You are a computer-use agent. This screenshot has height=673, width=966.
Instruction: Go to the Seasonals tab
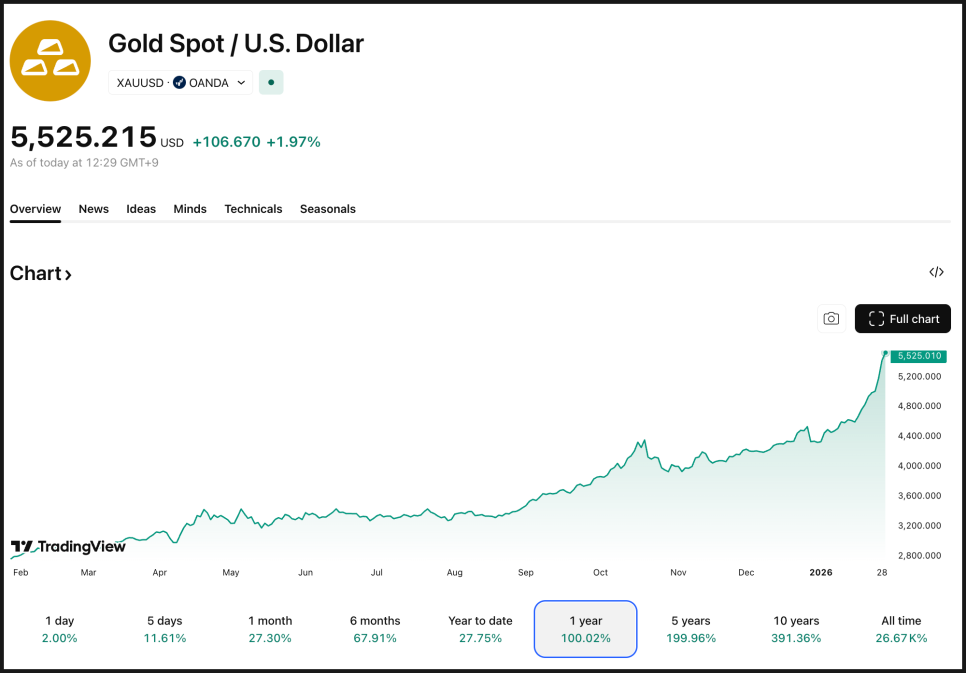click(328, 209)
